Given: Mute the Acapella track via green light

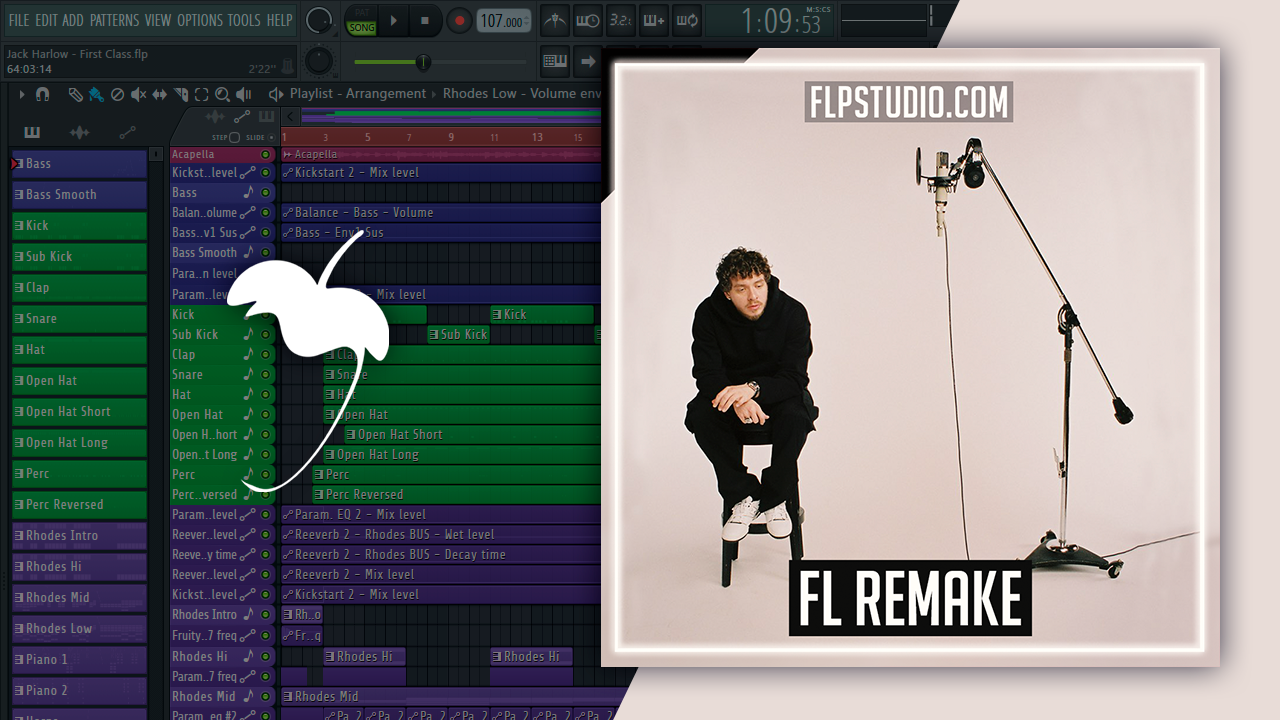Looking at the screenshot, I should 265,155.
